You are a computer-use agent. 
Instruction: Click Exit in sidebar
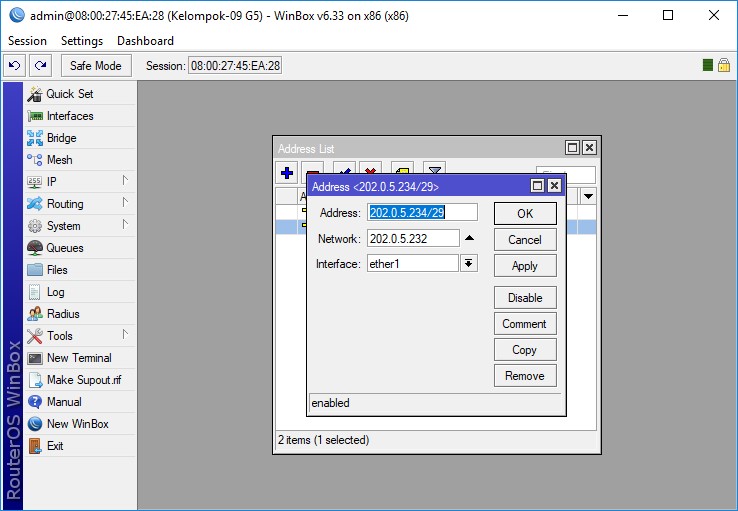[x=80, y=446]
